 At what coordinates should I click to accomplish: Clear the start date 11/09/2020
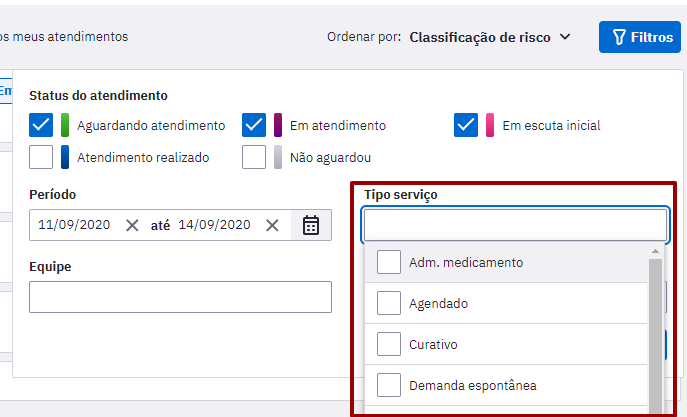(132, 226)
